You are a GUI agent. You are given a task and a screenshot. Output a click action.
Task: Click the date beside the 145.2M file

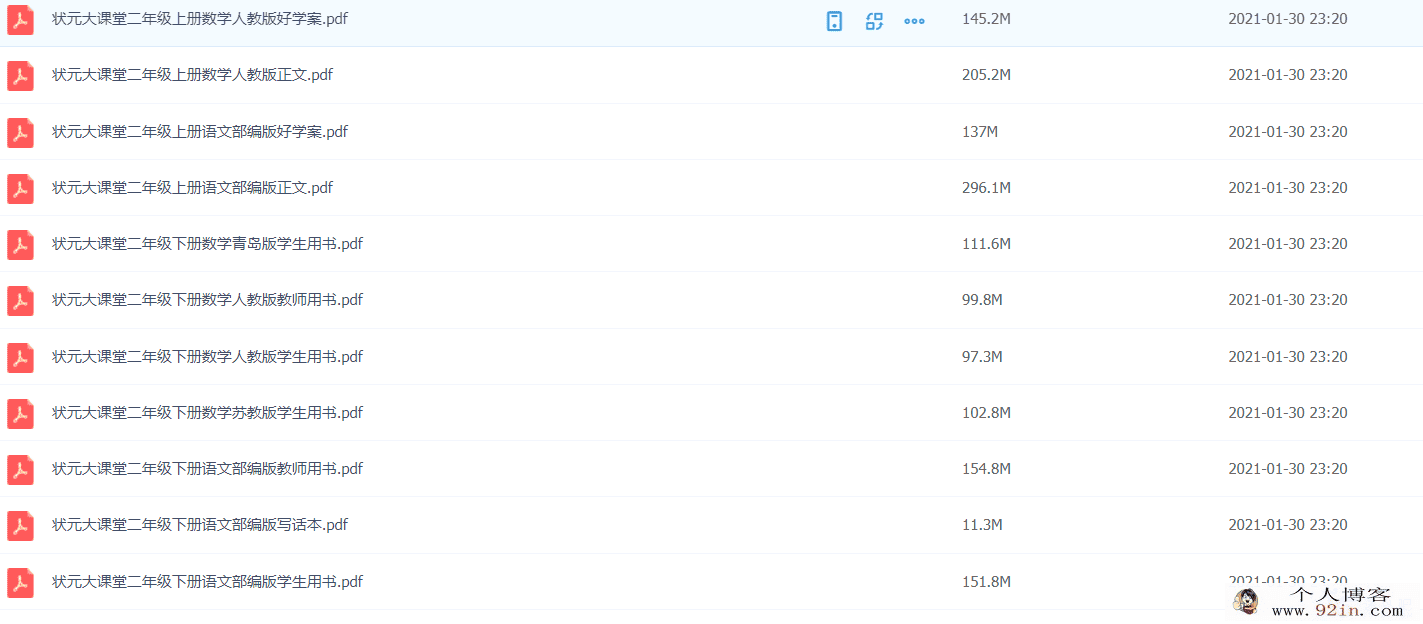coord(1288,19)
